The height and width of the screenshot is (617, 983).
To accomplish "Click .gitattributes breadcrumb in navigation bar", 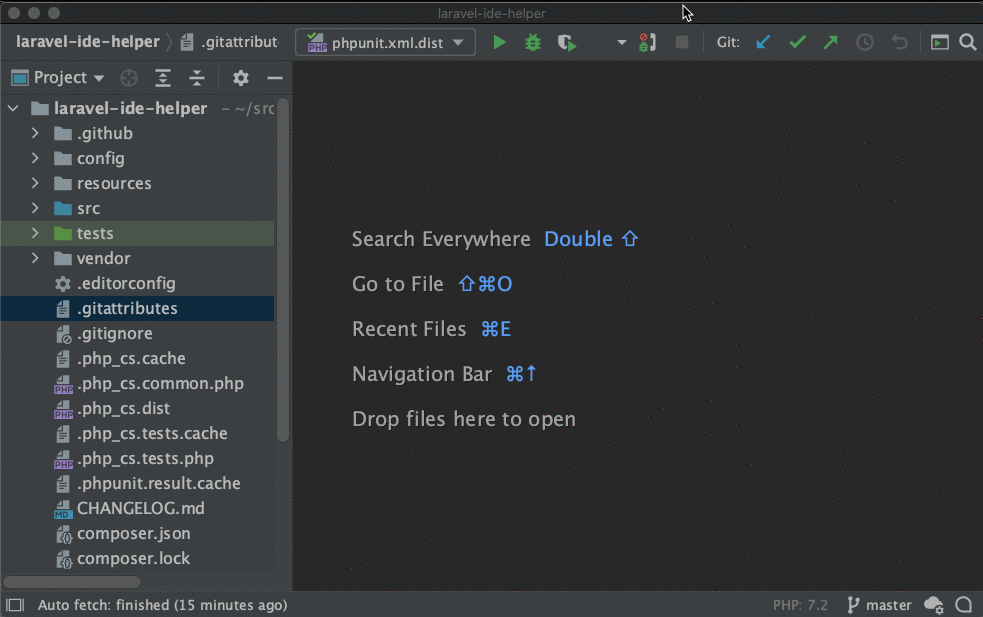I will 229,43.
